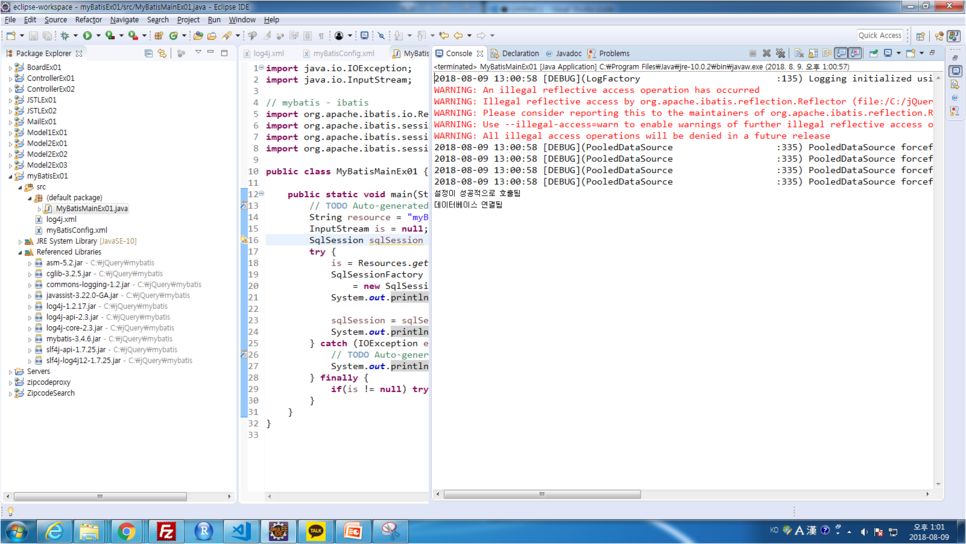Viewport: 966px width, 544px height.
Task: Open the Window menu
Action: 242,20
